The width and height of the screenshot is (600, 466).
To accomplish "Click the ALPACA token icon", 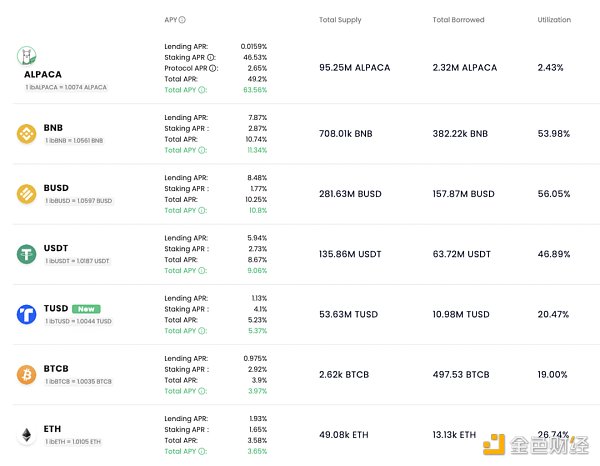I will [27, 55].
